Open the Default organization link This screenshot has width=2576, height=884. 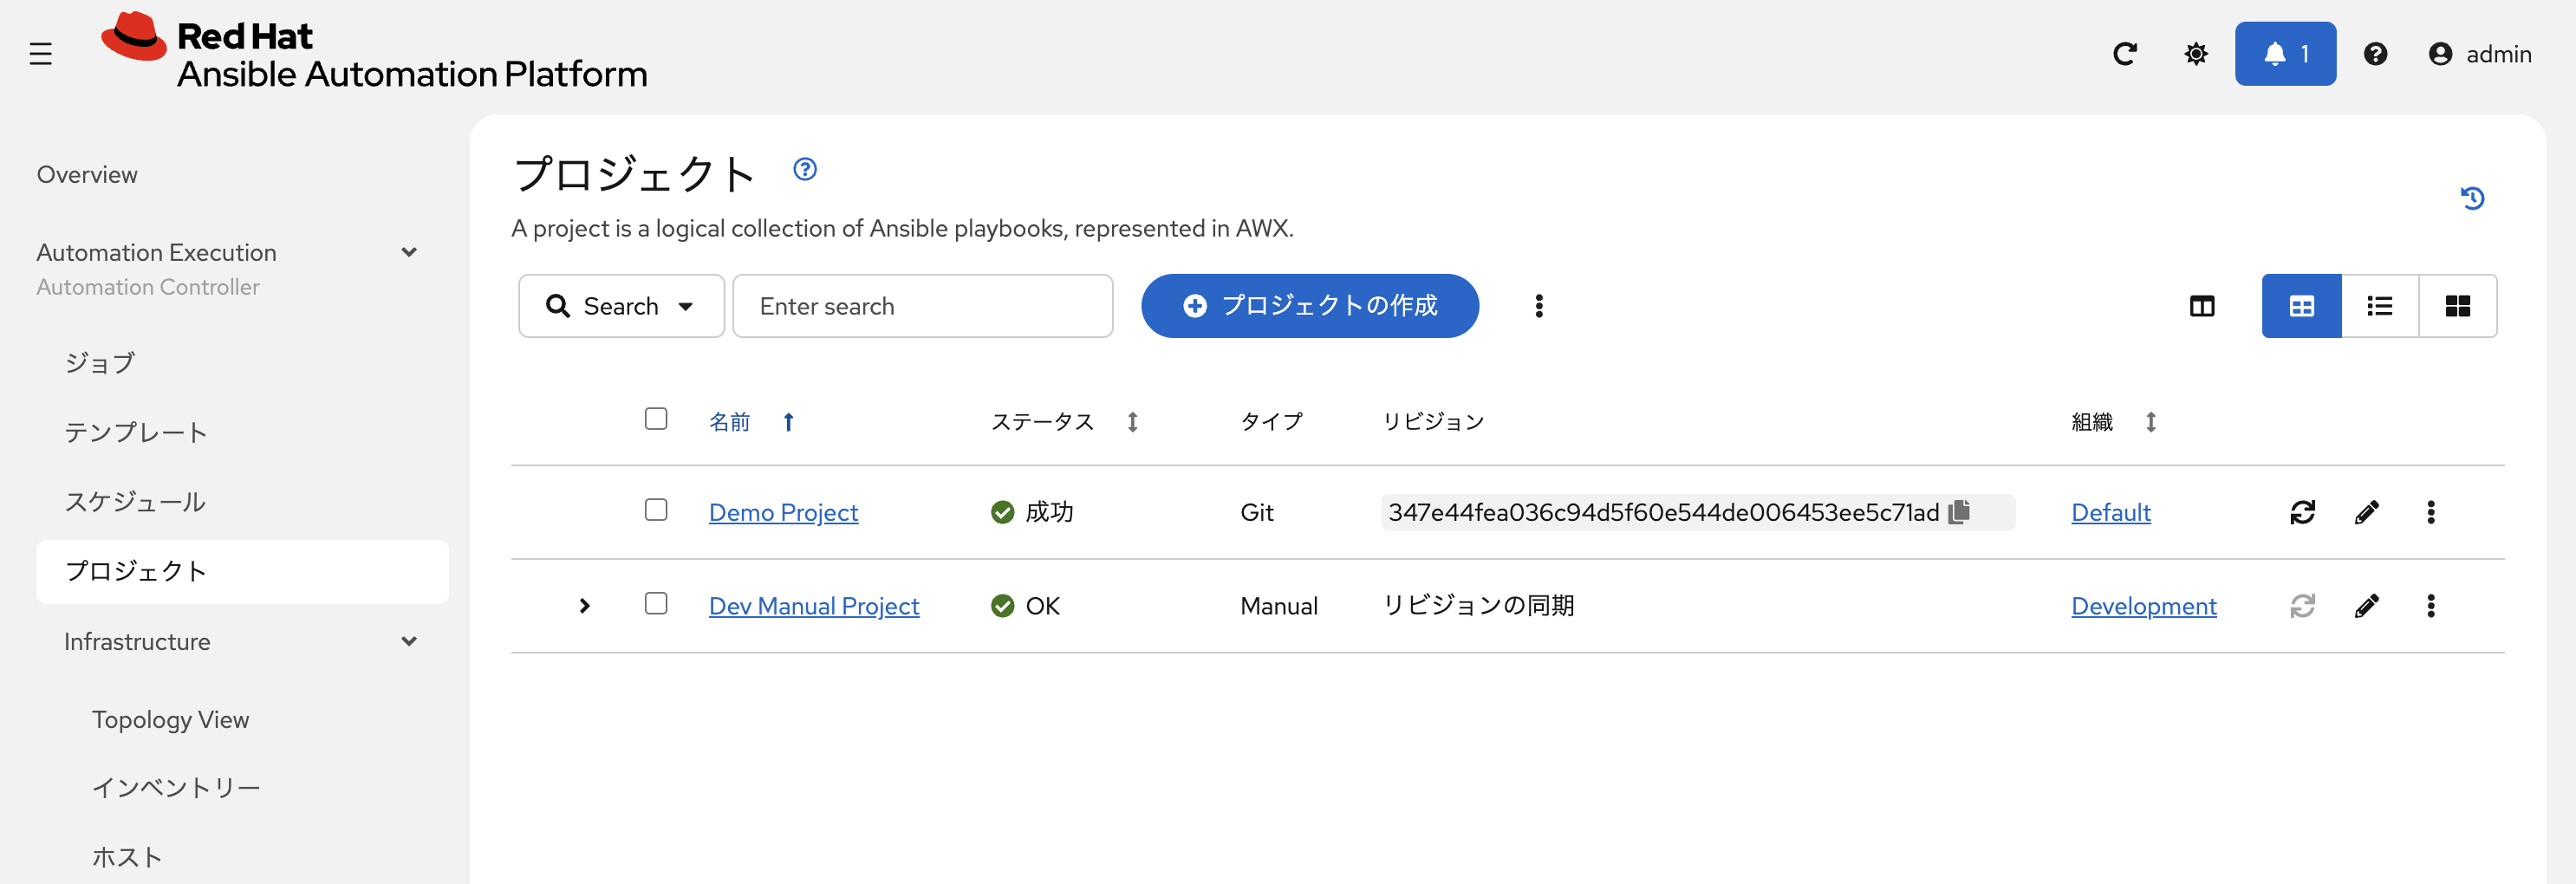(2110, 512)
